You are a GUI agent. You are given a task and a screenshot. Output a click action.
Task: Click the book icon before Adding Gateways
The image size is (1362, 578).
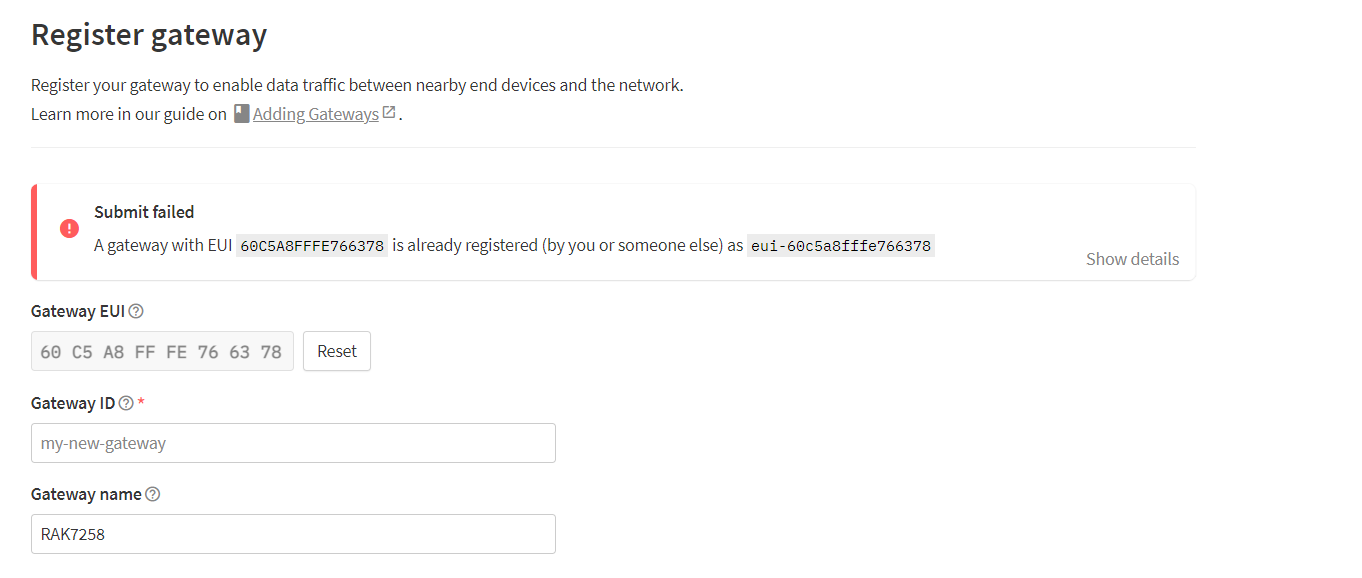point(241,114)
